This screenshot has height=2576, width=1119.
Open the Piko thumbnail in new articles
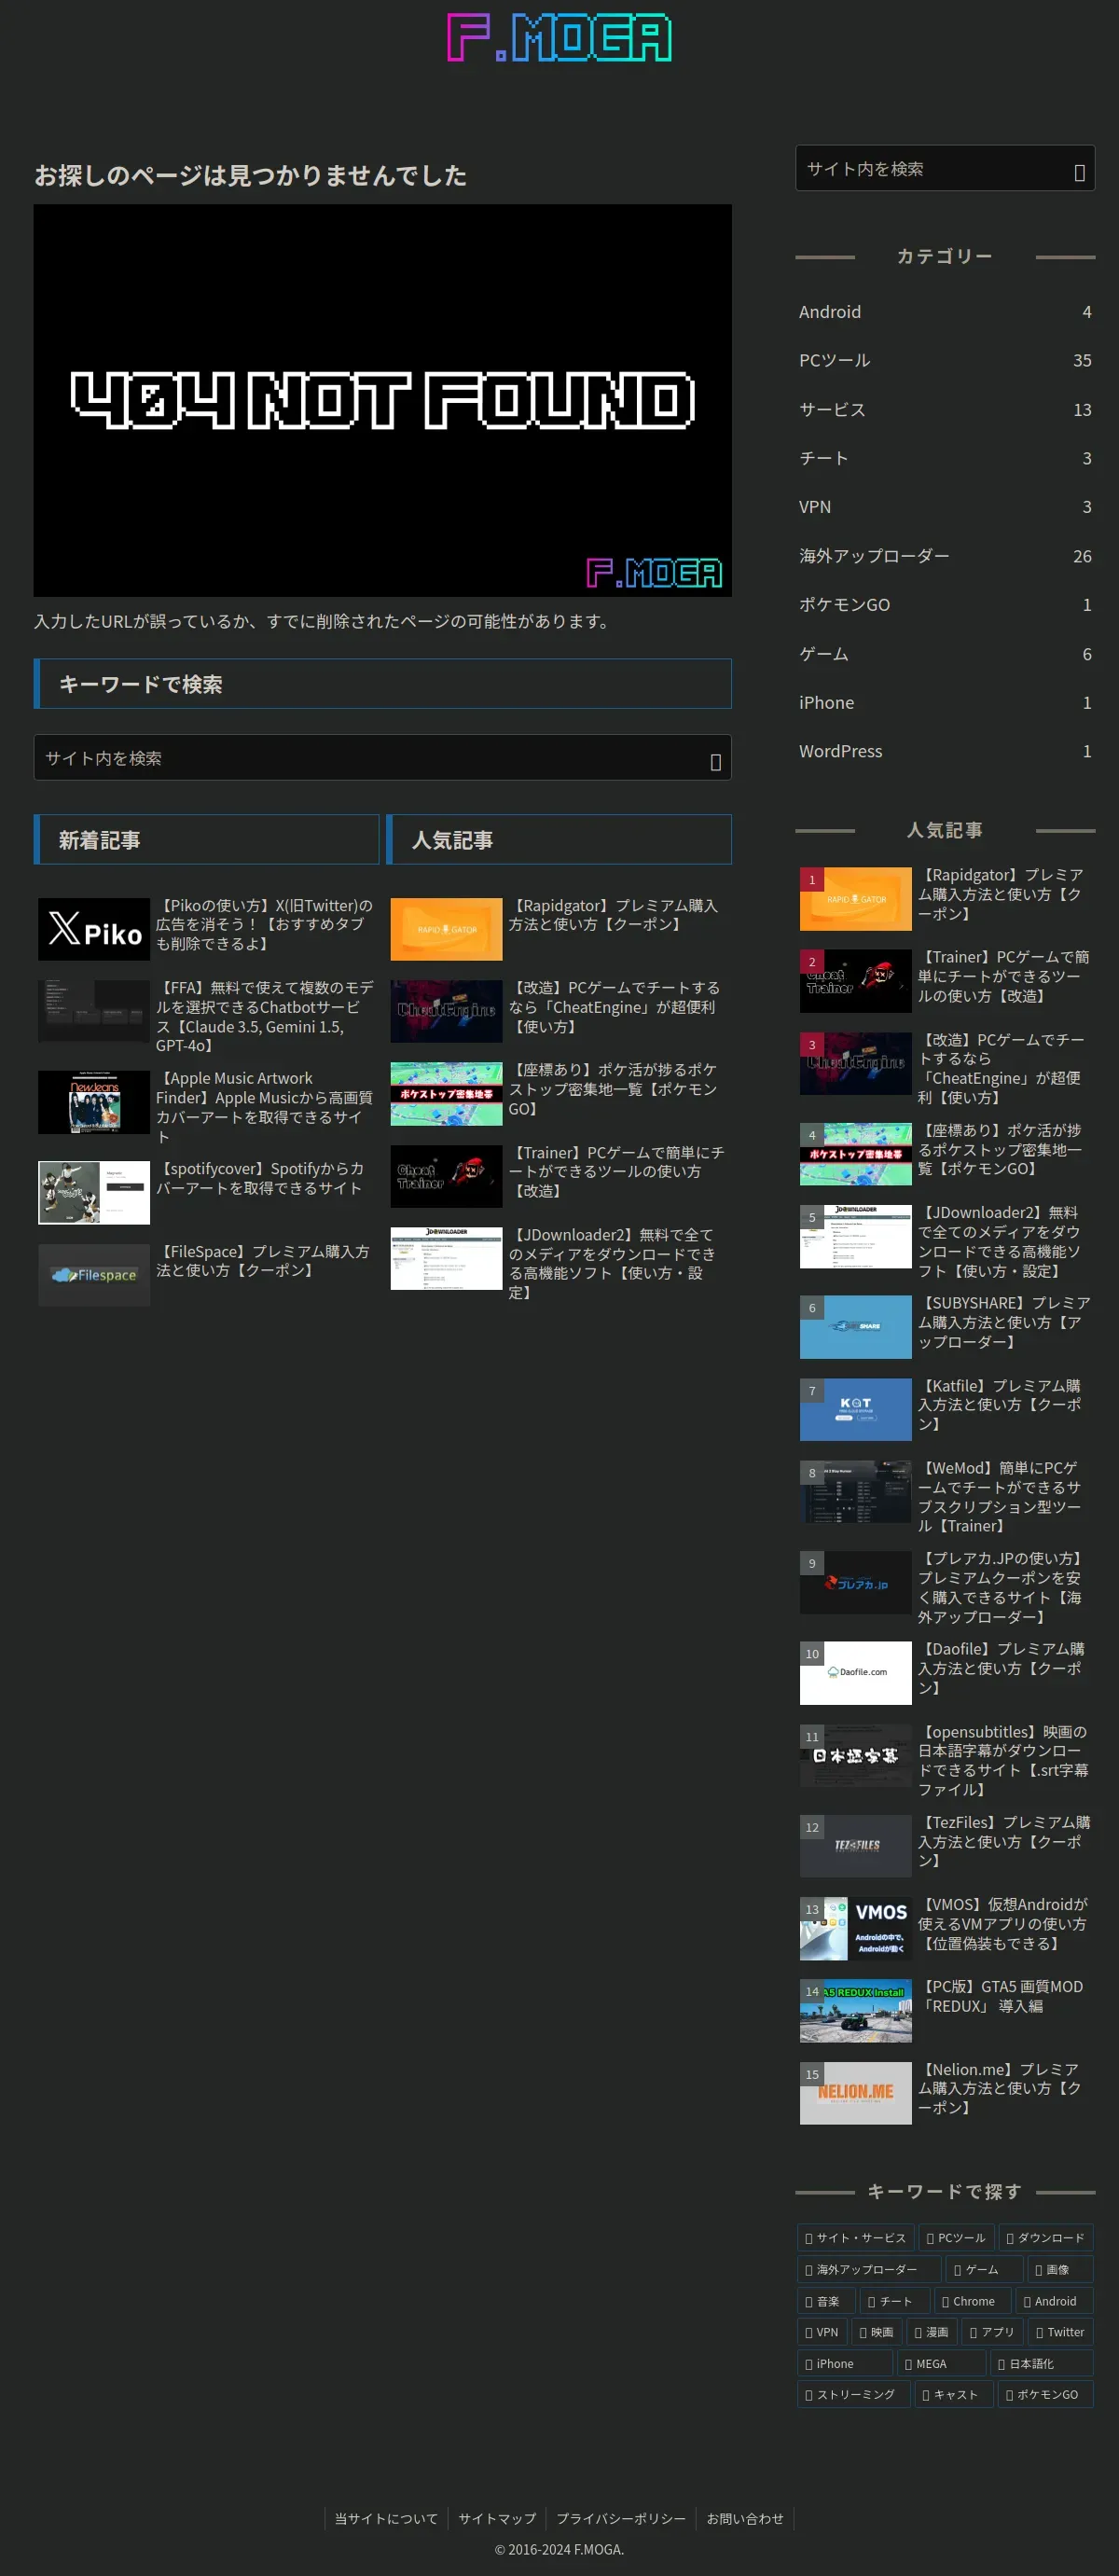coord(94,929)
